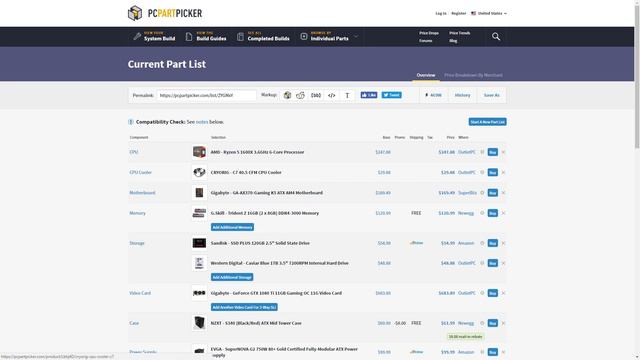Image resolution: width=640 pixels, height=360 pixels.
Task: Open the Forums link in navigation
Action: coord(426,41)
